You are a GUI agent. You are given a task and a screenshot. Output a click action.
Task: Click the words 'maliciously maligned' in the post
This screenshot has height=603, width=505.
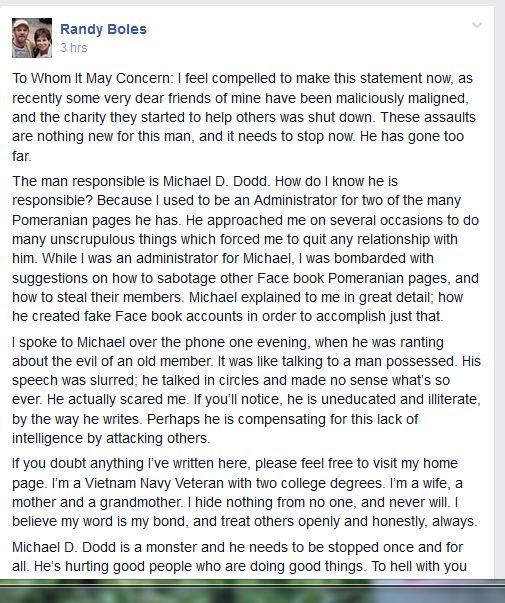(402, 98)
